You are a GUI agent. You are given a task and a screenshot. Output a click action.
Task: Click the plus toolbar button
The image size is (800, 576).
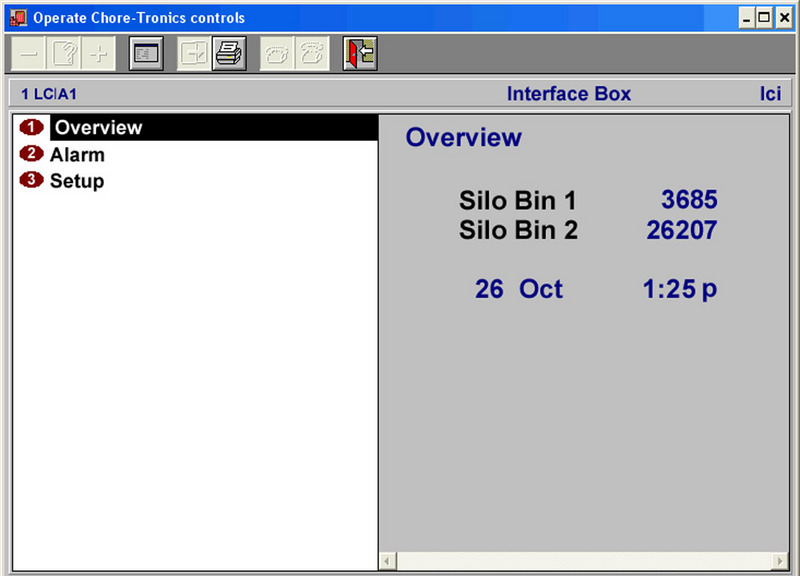click(x=98, y=54)
